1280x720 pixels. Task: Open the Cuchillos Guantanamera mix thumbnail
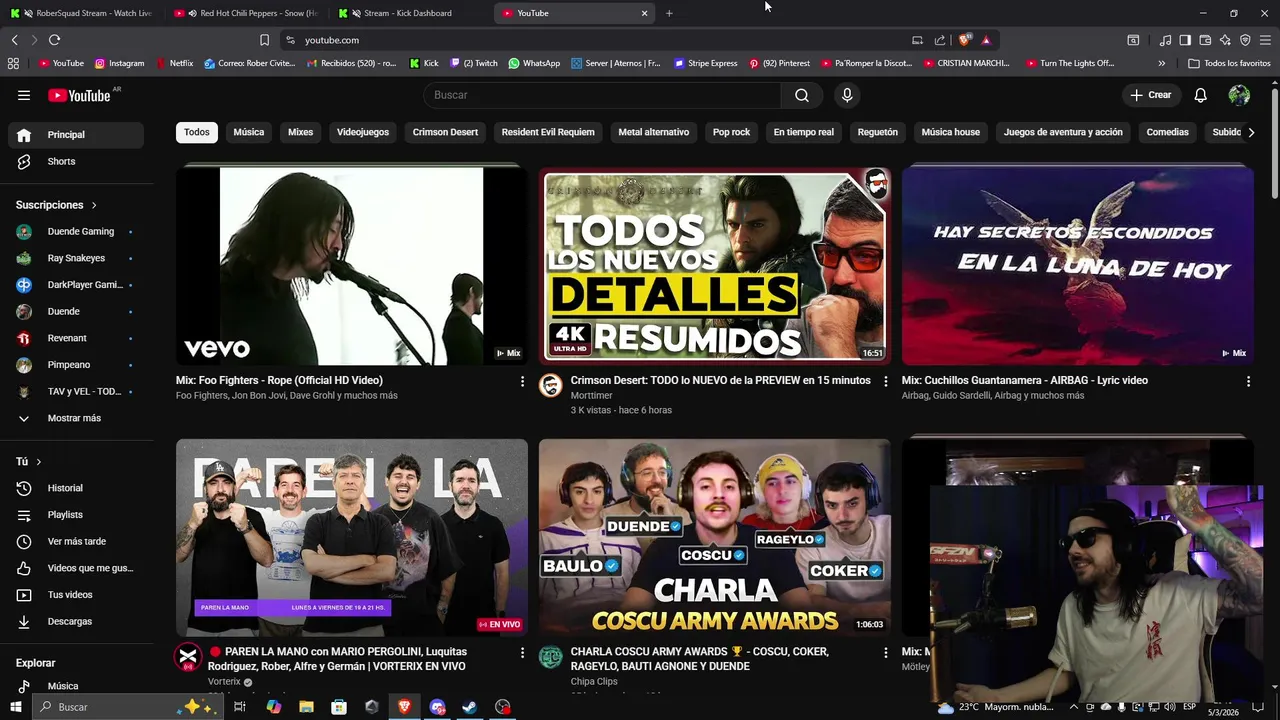[x=1078, y=266]
